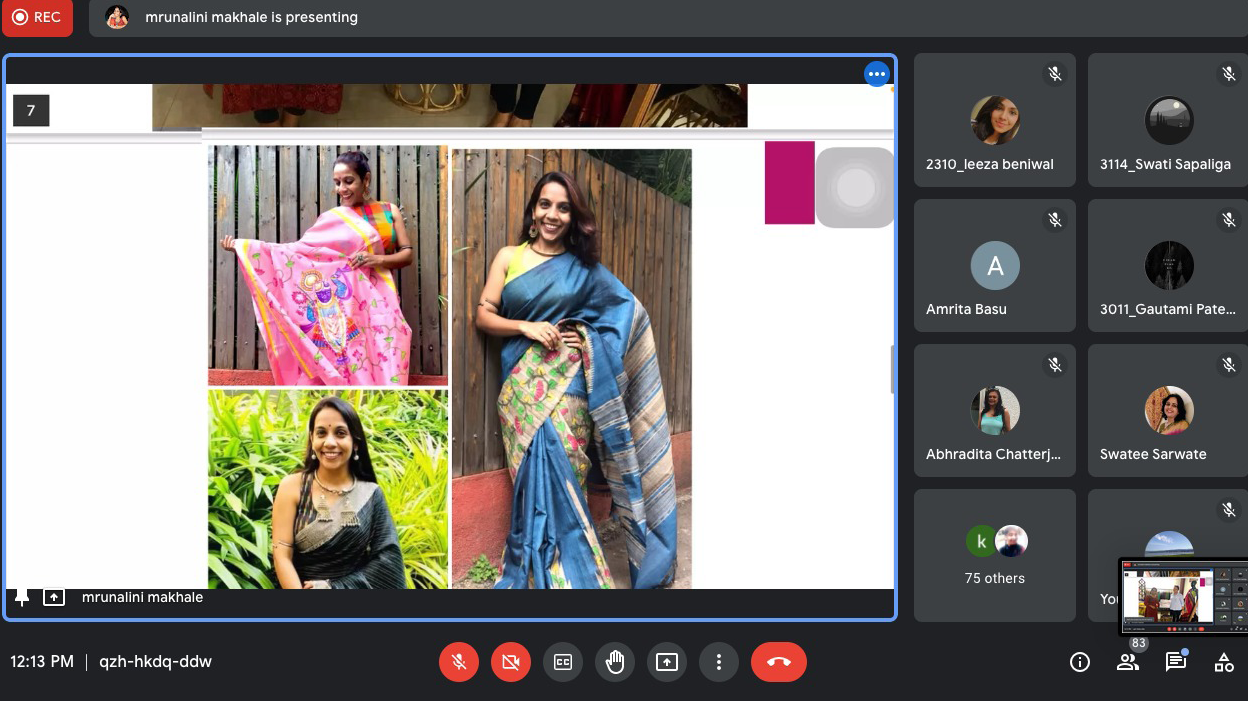Open the Activities shapes icon
The height and width of the screenshot is (701, 1248).
[1223, 662]
